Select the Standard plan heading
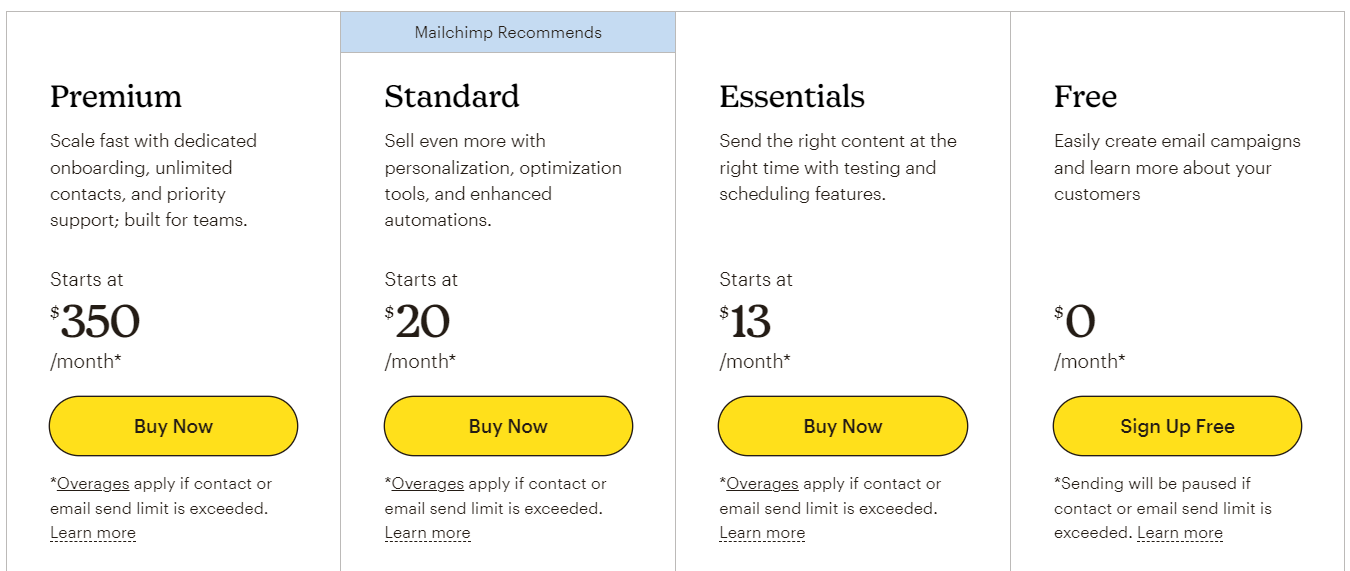Screen dimensions: 1350x571 click(x=452, y=96)
